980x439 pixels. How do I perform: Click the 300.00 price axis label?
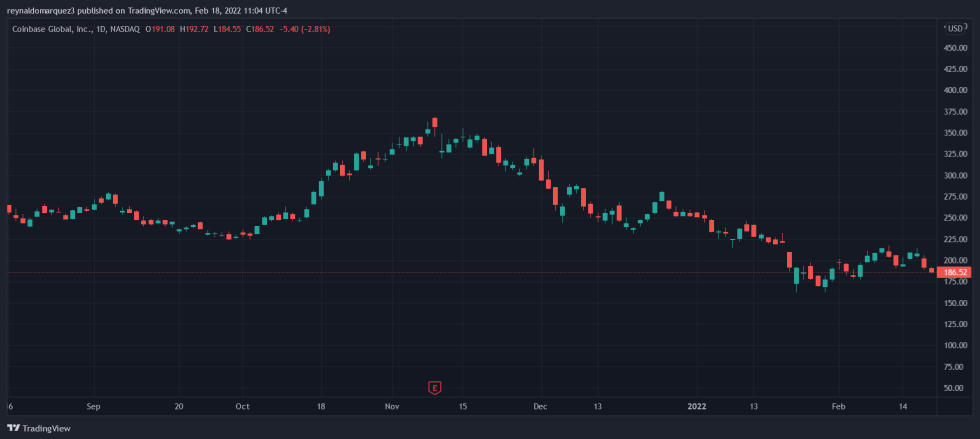point(954,175)
